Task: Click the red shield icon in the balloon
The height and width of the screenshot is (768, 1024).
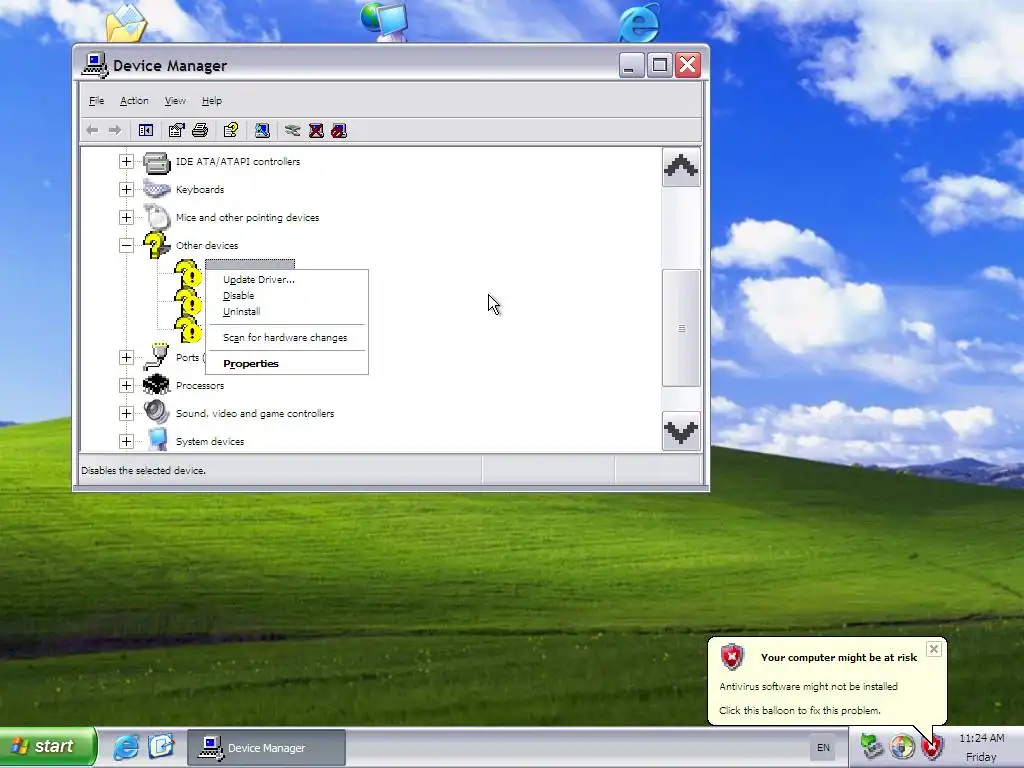Action: pos(732,657)
